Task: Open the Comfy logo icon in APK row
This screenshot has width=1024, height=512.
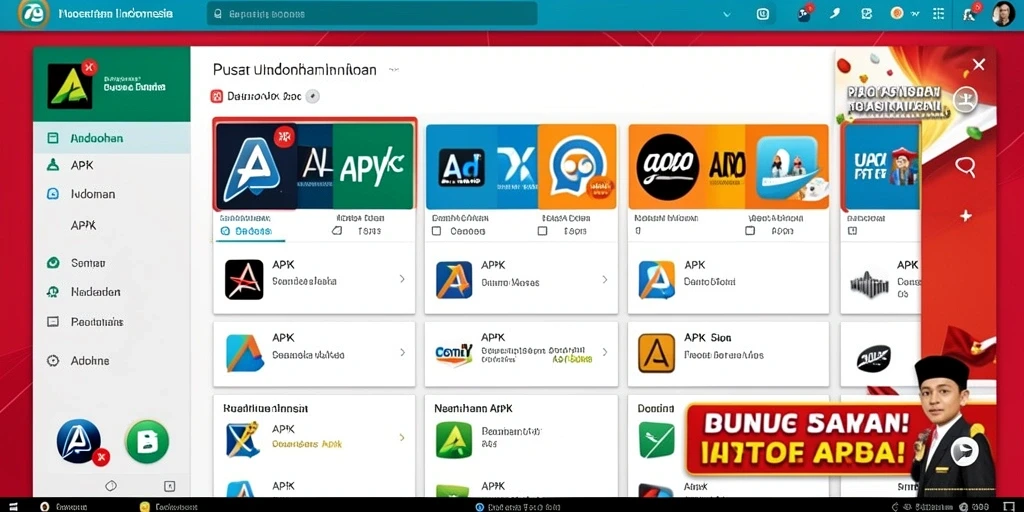Action: (x=454, y=353)
